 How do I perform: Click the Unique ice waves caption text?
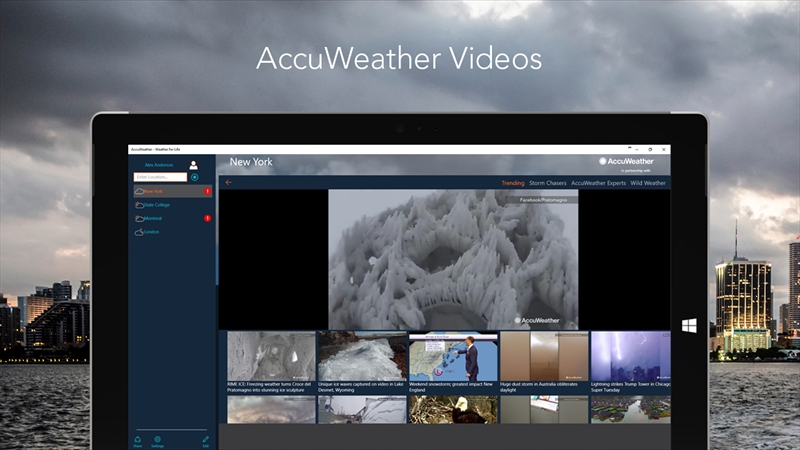(x=361, y=387)
